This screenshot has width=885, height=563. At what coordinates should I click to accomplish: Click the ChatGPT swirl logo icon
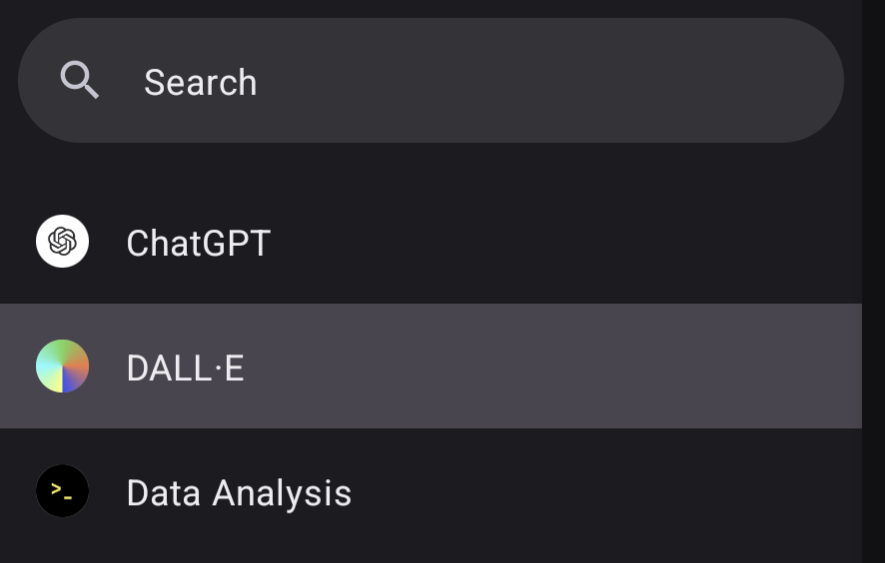[62, 242]
